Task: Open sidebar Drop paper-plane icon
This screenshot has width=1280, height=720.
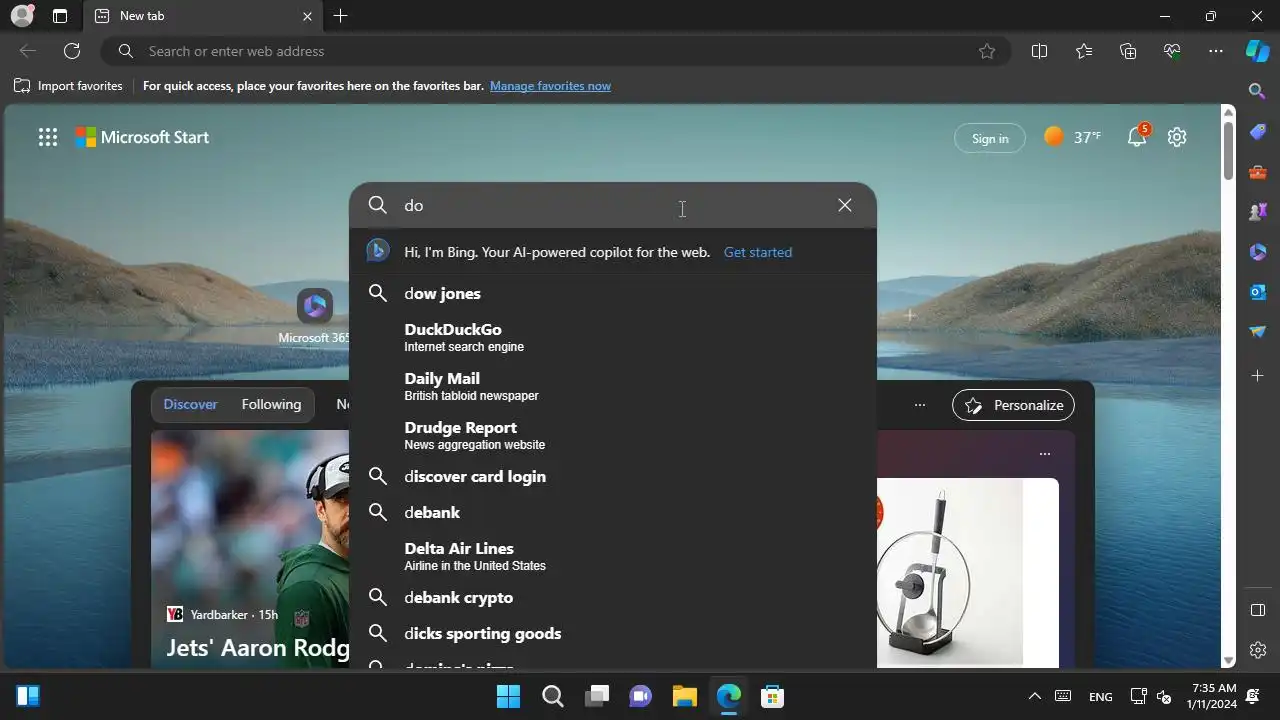Action: coord(1258,332)
